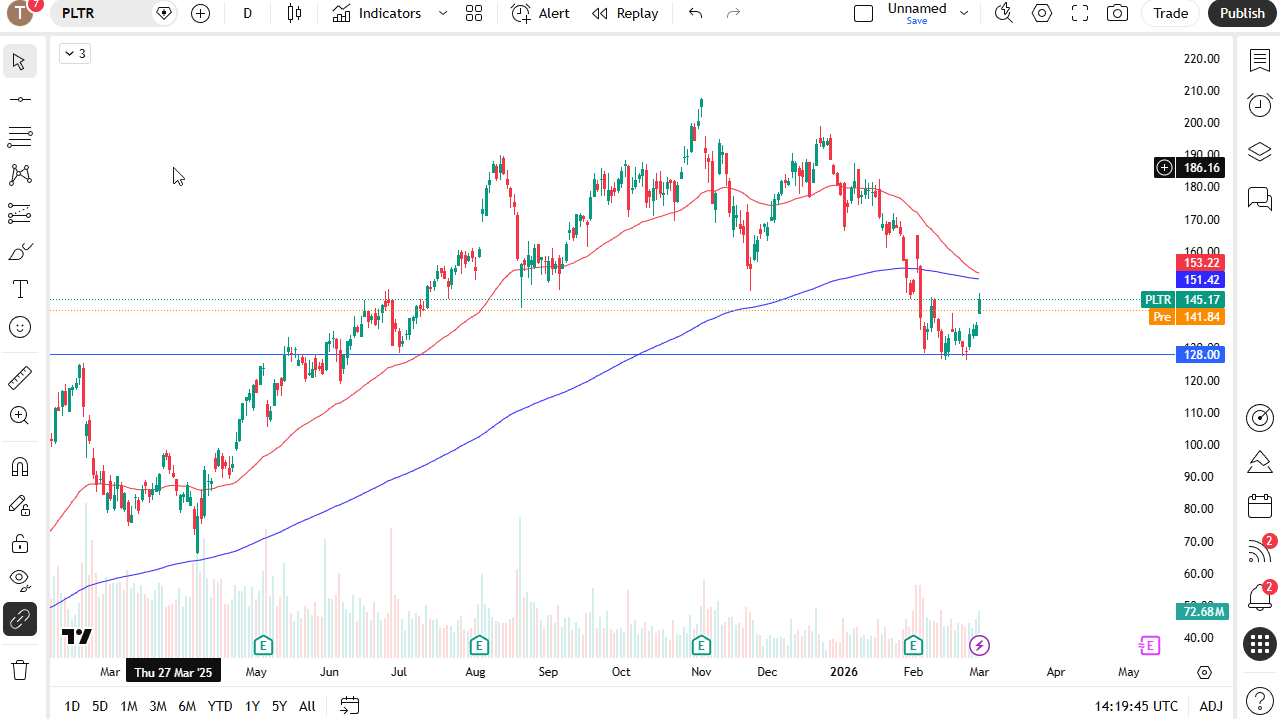
Task: Undo the last chart action
Action: (x=696, y=13)
